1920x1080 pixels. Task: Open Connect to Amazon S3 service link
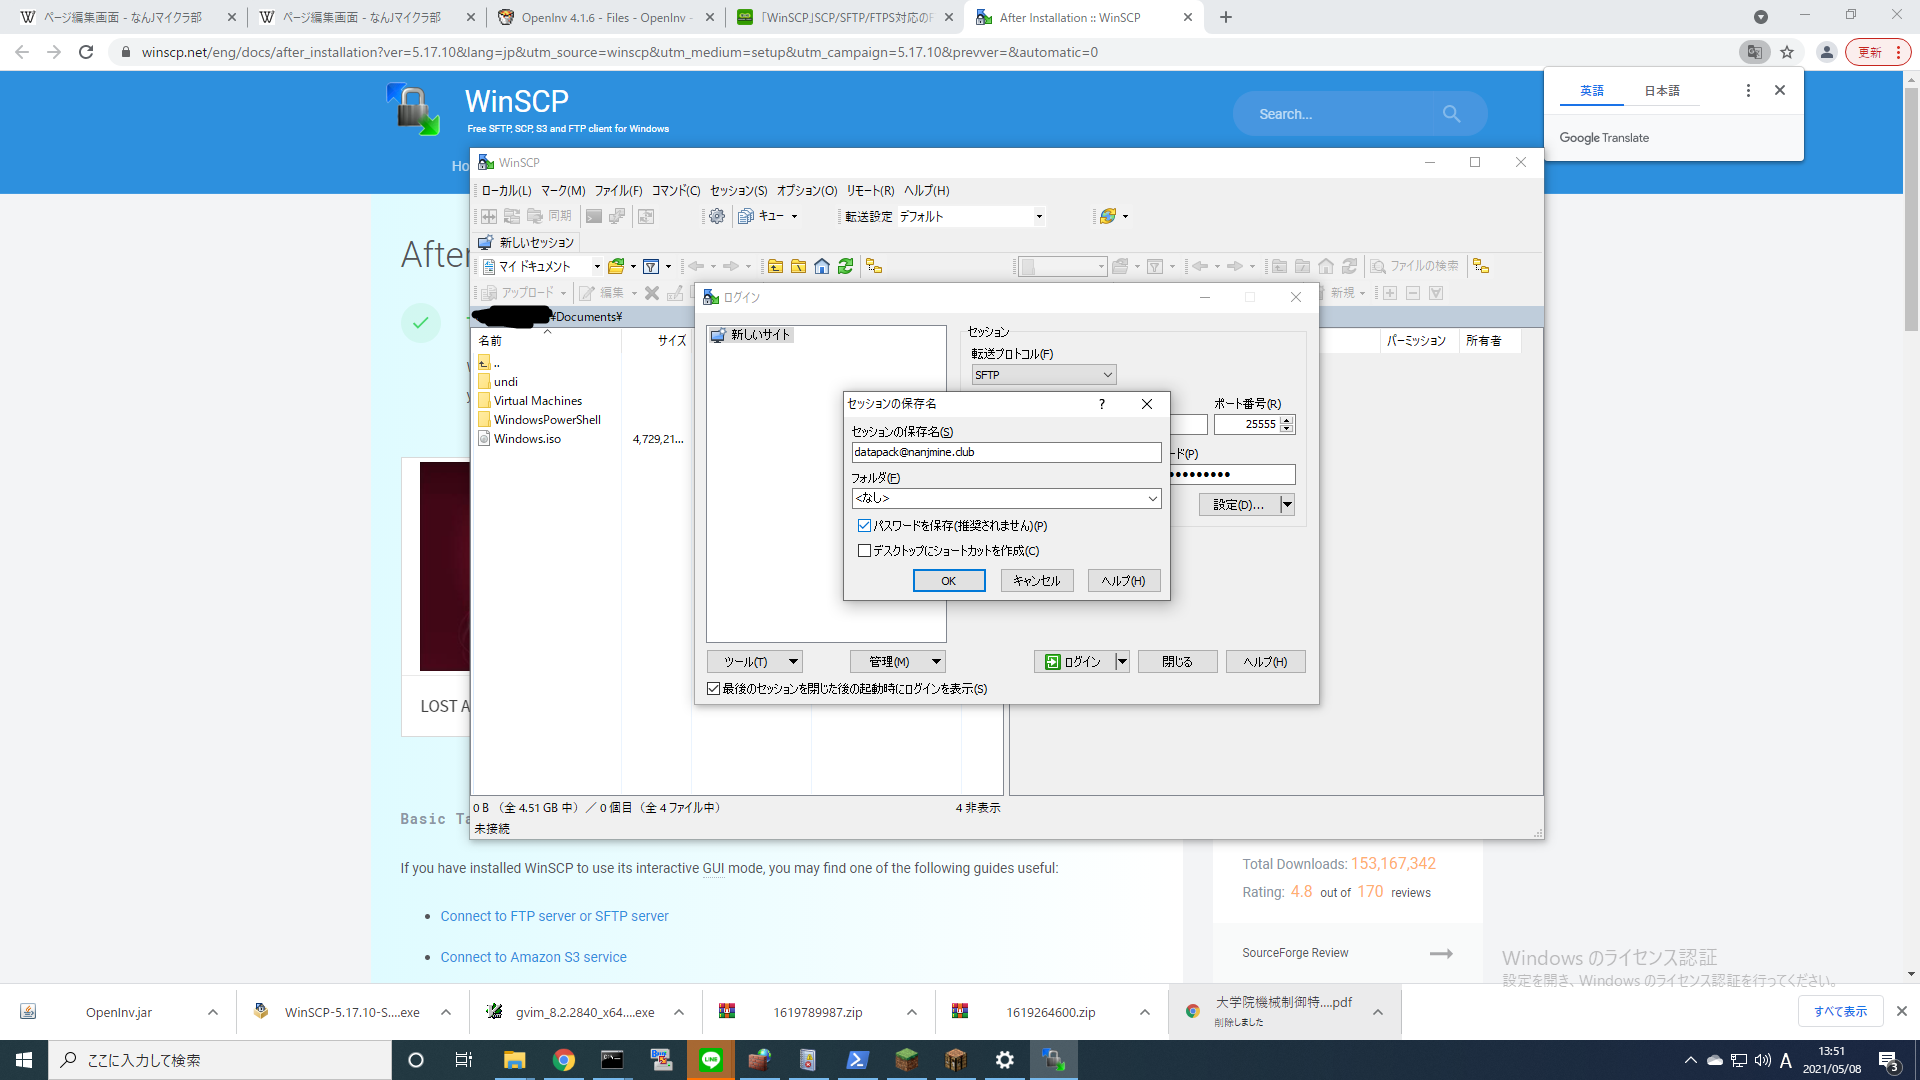[x=534, y=957]
